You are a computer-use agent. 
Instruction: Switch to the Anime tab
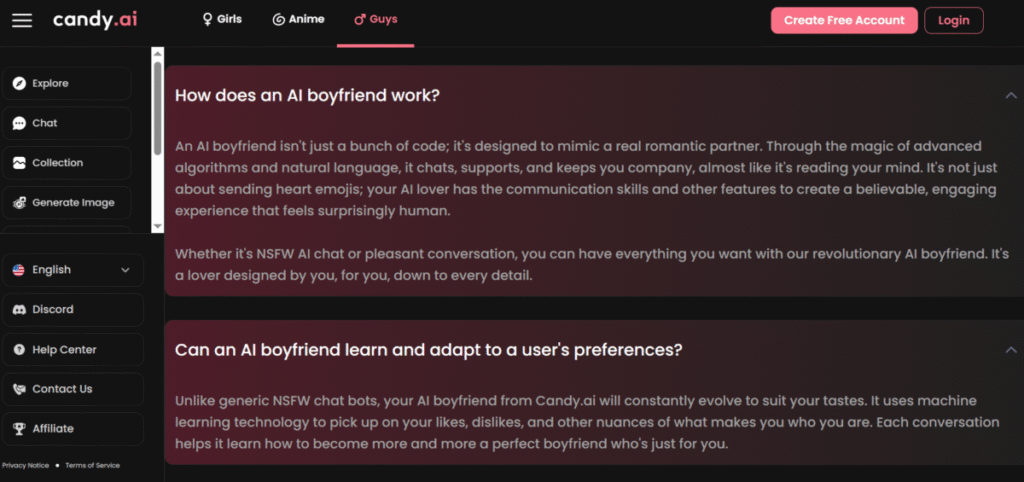298,19
